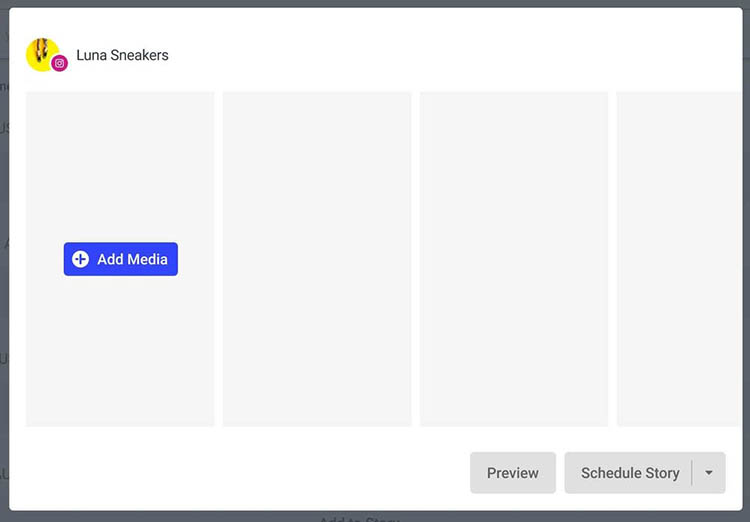Screen dimensions: 750x522
Task: Open the Preview button
Action: point(513,473)
